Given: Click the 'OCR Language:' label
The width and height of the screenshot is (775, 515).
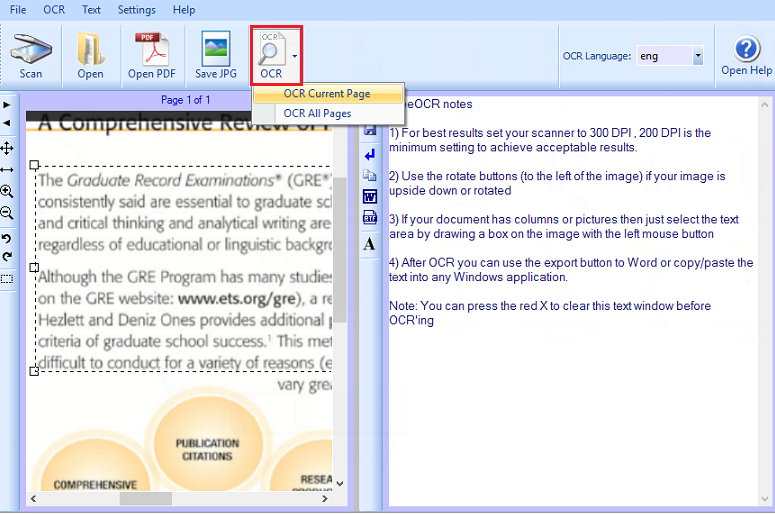Looking at the screenshot, I should pyautogui.click(x=597, y=56).
